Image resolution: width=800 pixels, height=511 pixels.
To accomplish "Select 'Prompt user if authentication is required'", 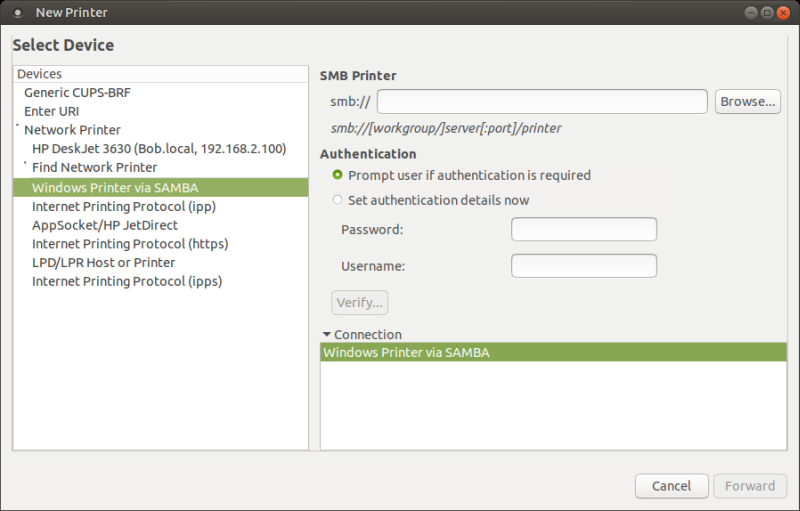I will coord(338,175).
